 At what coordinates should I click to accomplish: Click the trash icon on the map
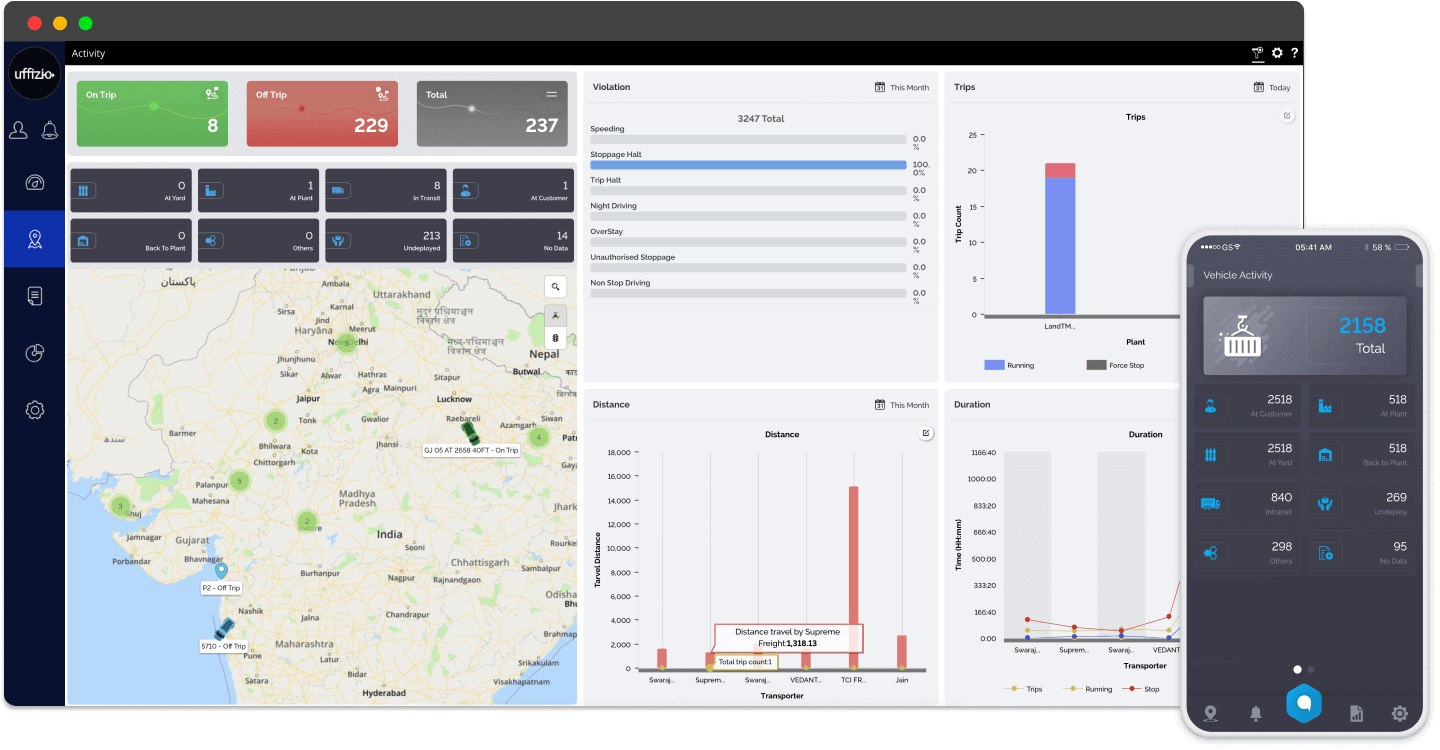[555, 338]
